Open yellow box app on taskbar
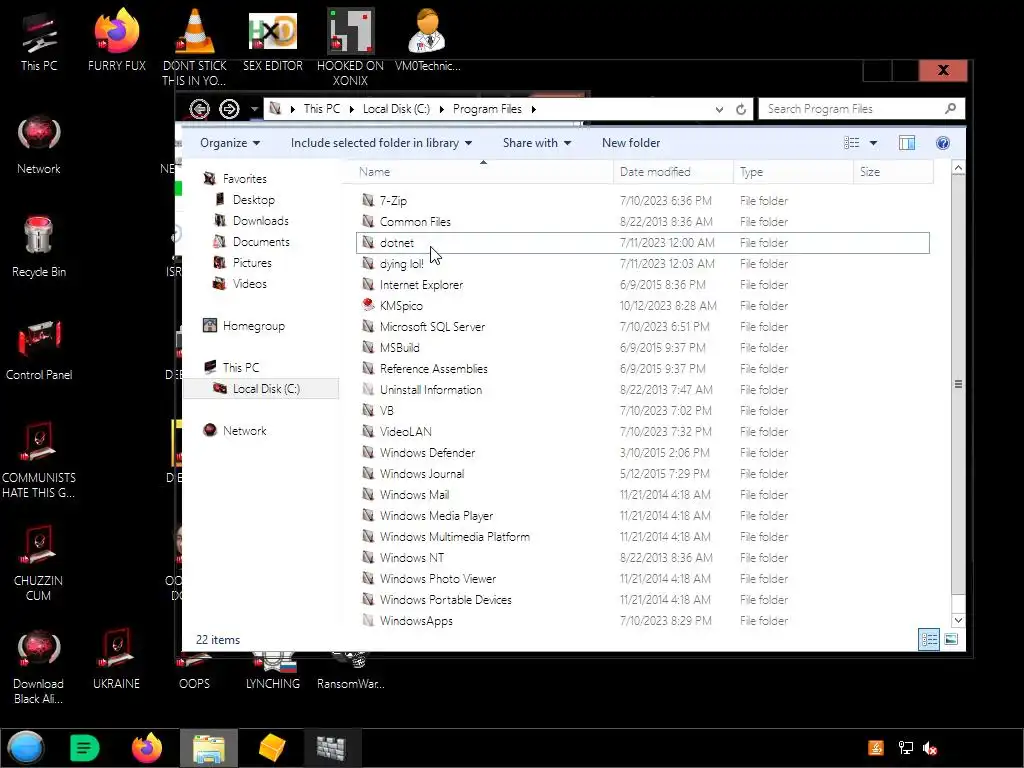Image resolution: width=1024 pixels, height=768 pixels. (x=272, y=748)
